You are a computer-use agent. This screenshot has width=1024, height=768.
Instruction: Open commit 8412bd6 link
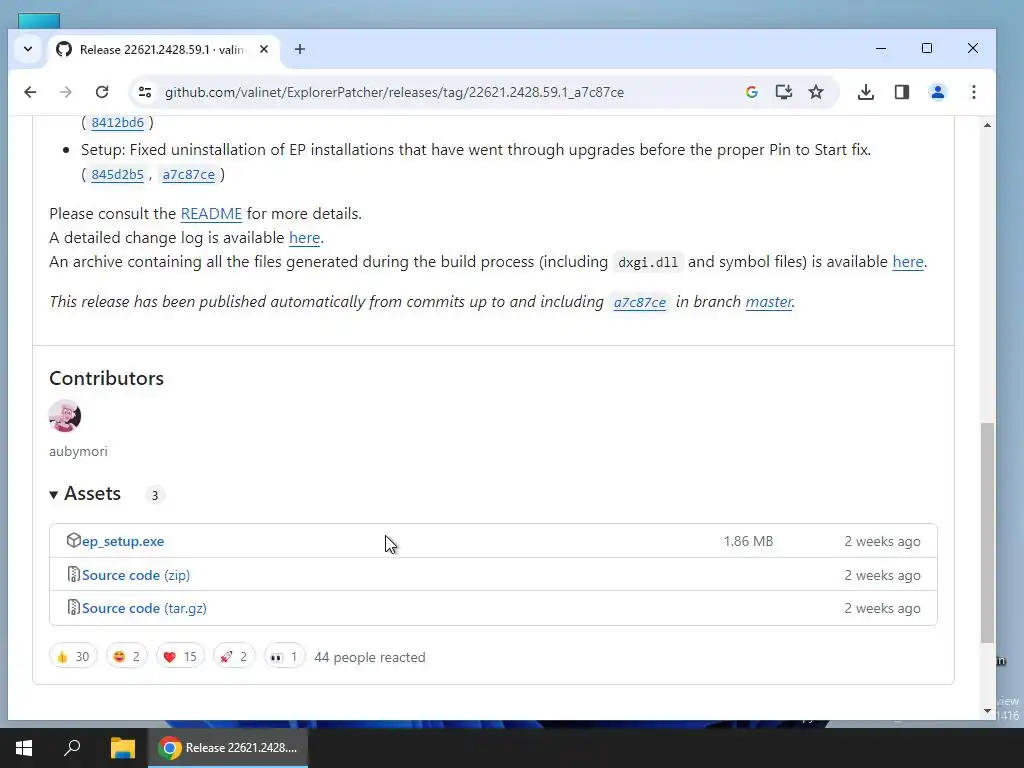point(118,123)
